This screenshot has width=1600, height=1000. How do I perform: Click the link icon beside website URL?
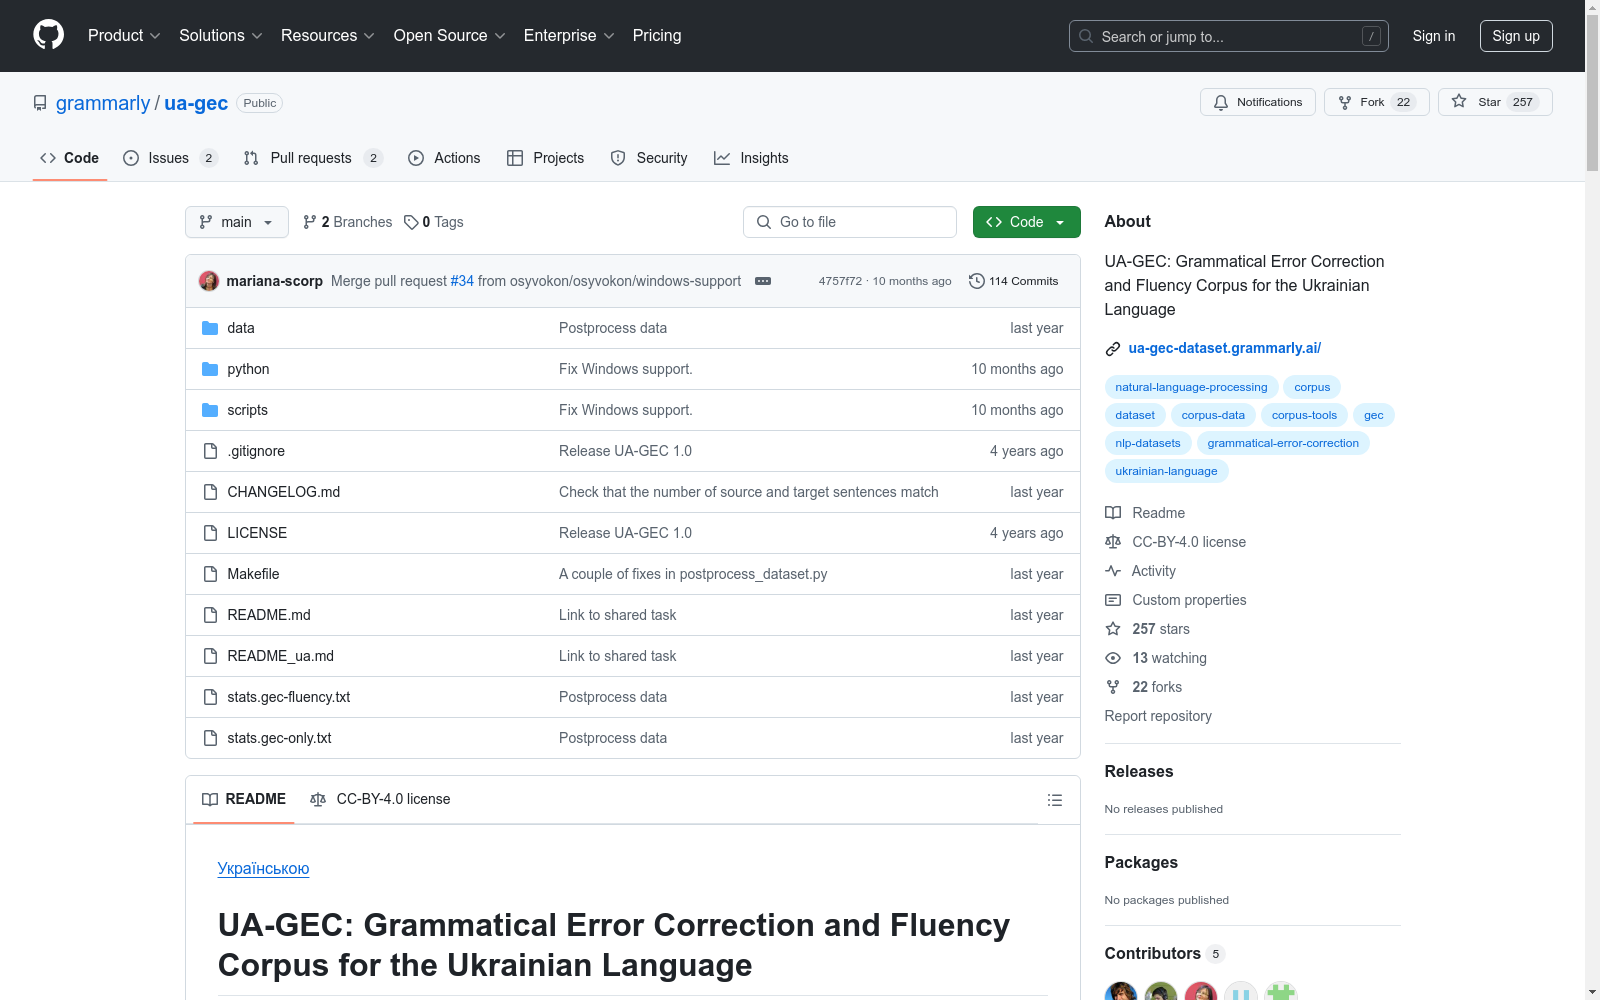(x=1113, y=349)
